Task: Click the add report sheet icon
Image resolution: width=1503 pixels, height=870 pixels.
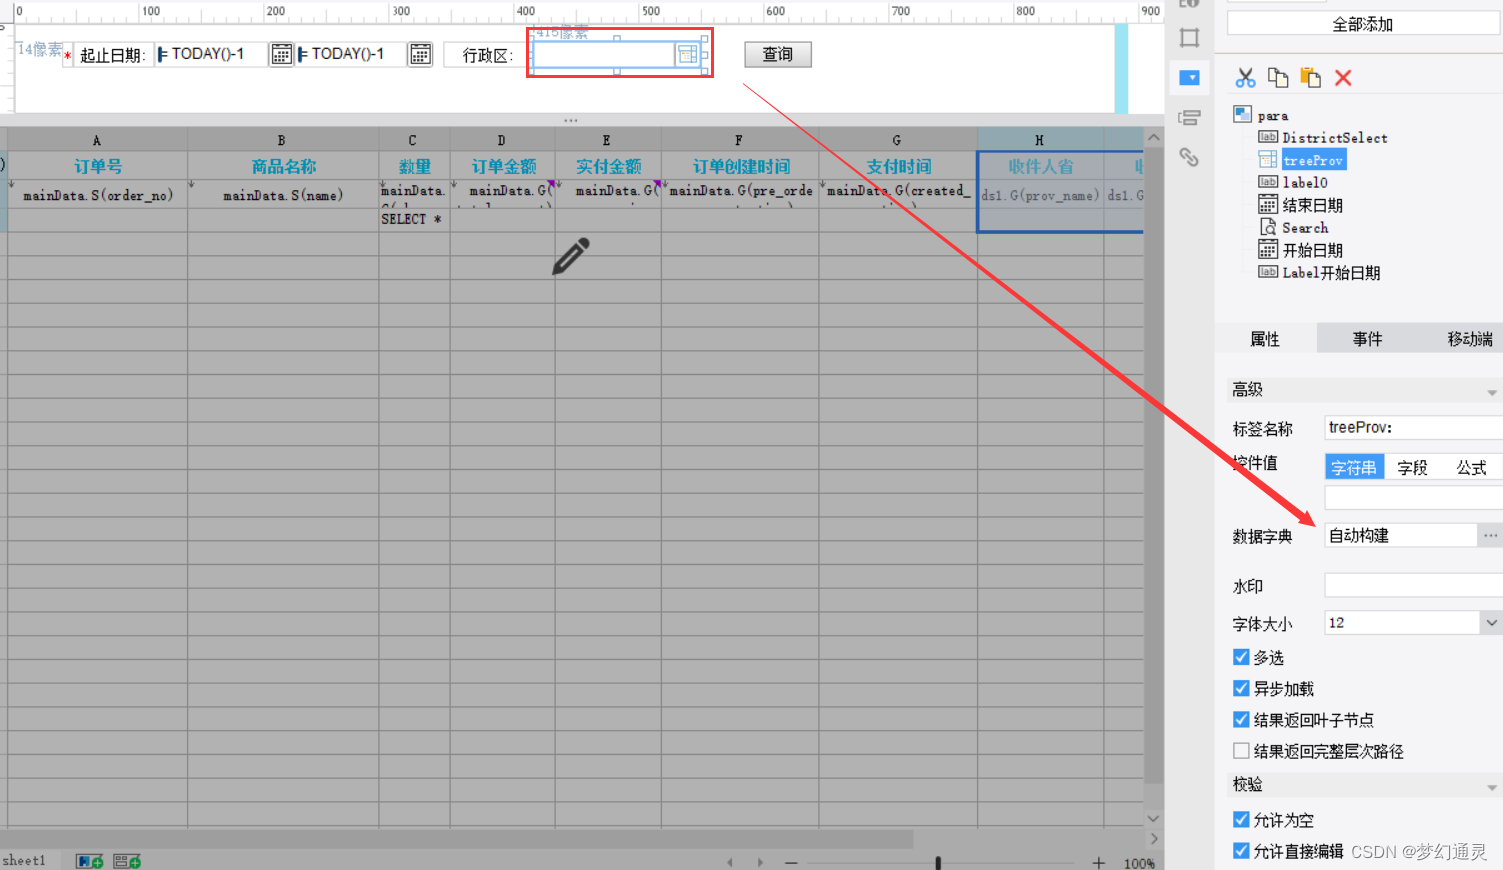Action: [90, 861]
